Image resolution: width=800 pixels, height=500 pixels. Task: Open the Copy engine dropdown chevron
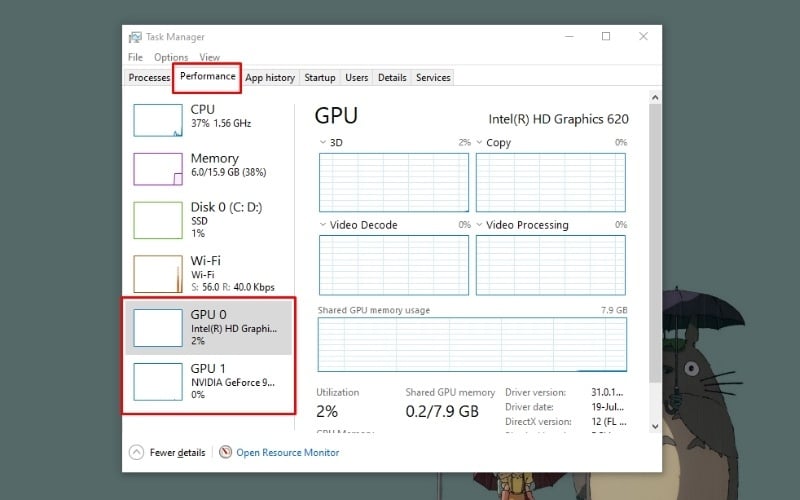(x=479, y=142)
